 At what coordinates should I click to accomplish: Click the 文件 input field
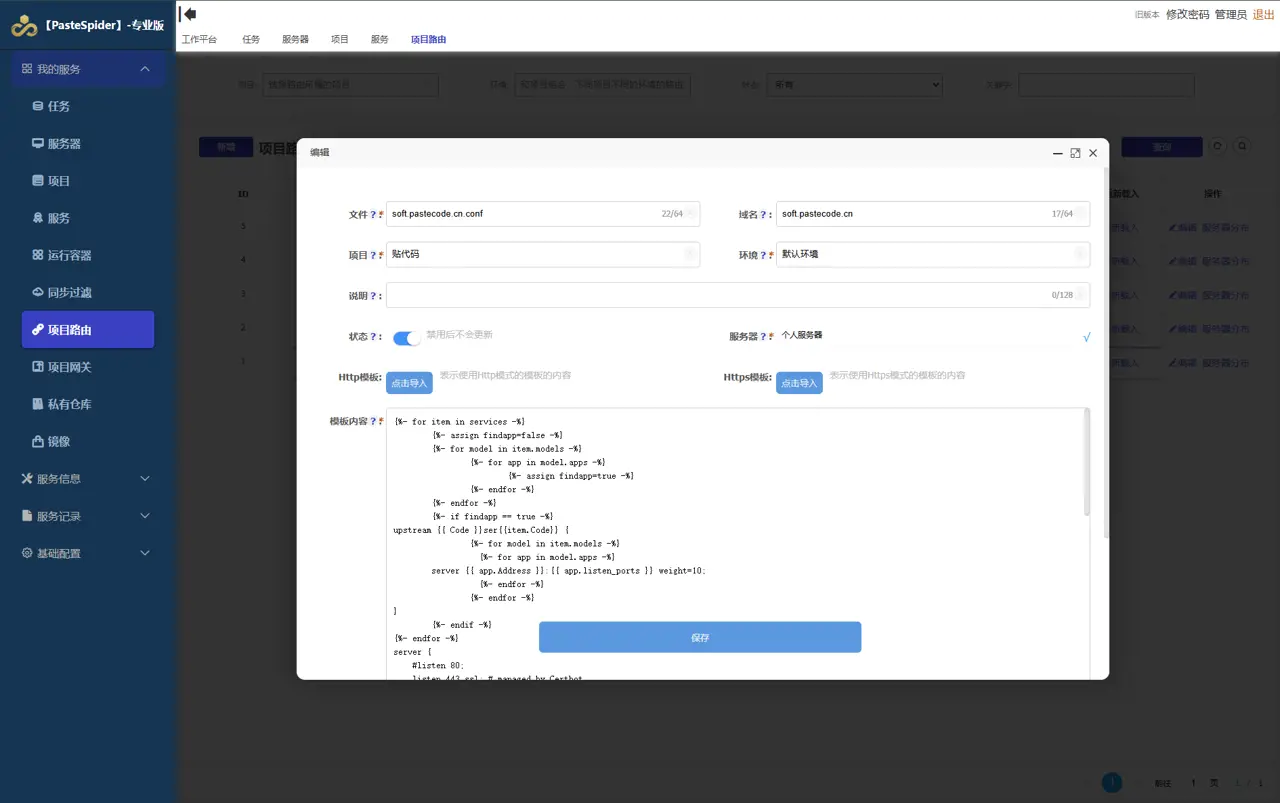543,214
